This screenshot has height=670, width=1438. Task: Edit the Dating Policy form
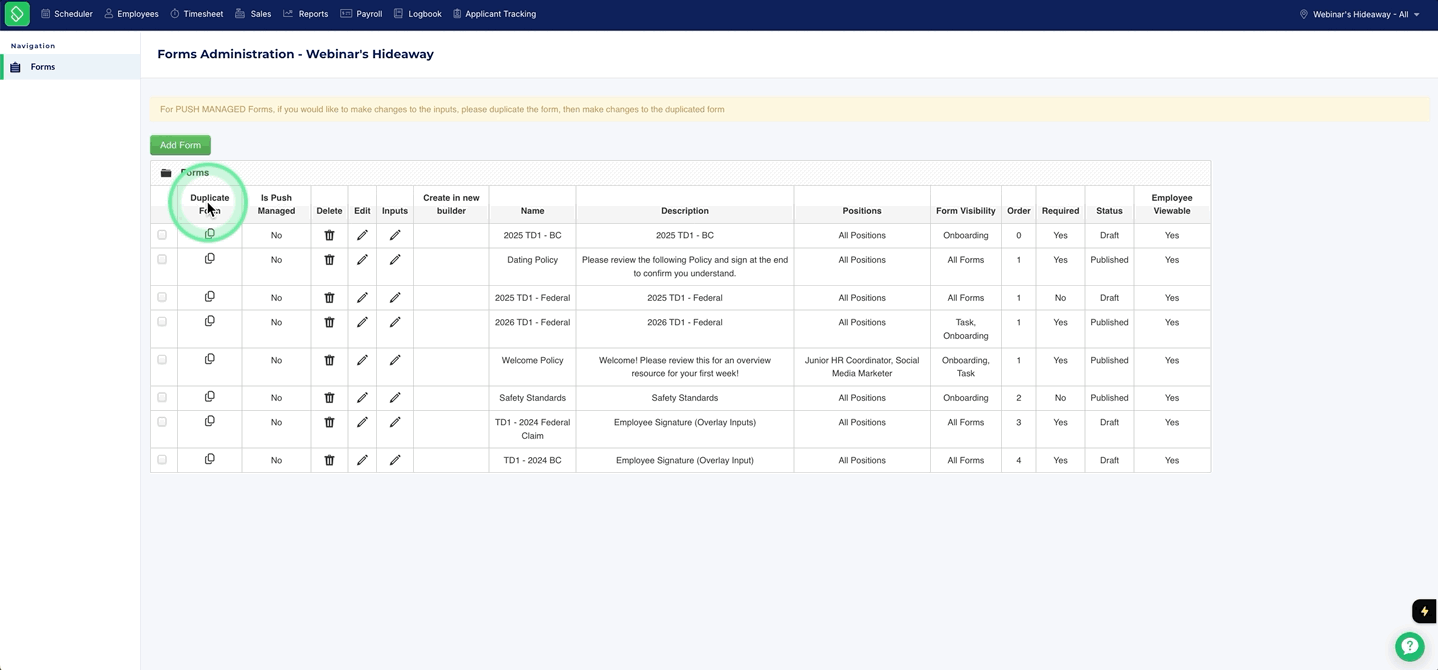[362, 260]
